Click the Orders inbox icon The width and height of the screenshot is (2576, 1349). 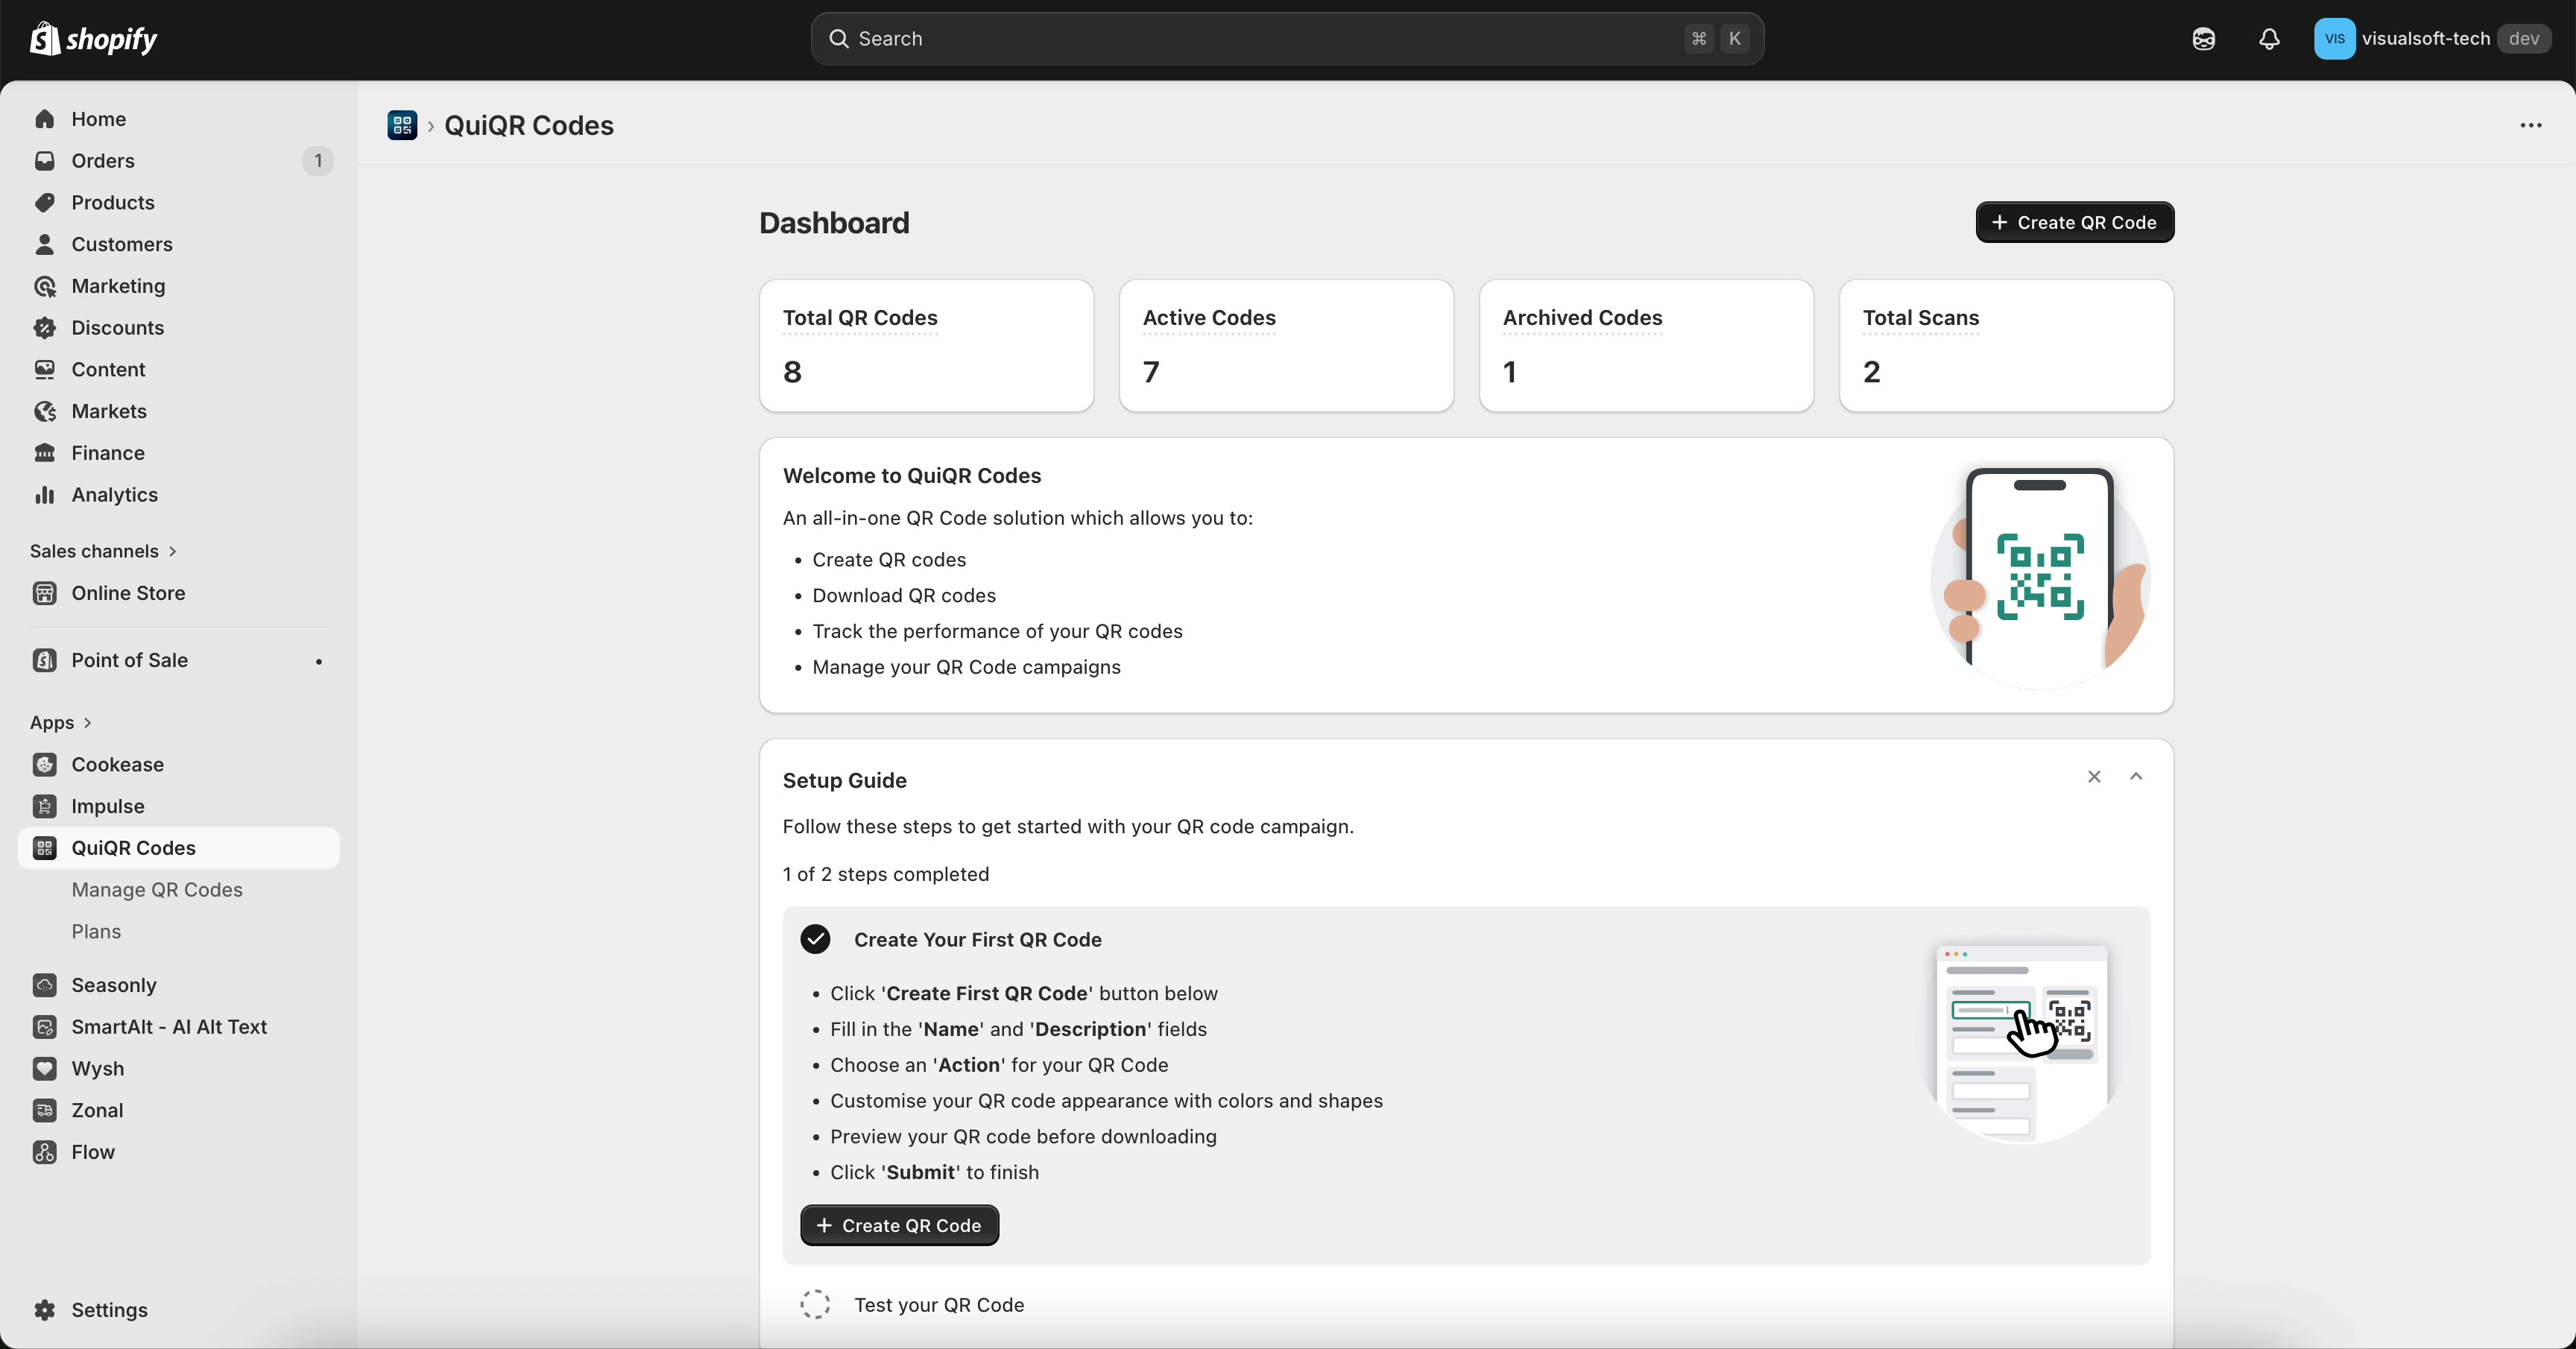pos(45,161)
